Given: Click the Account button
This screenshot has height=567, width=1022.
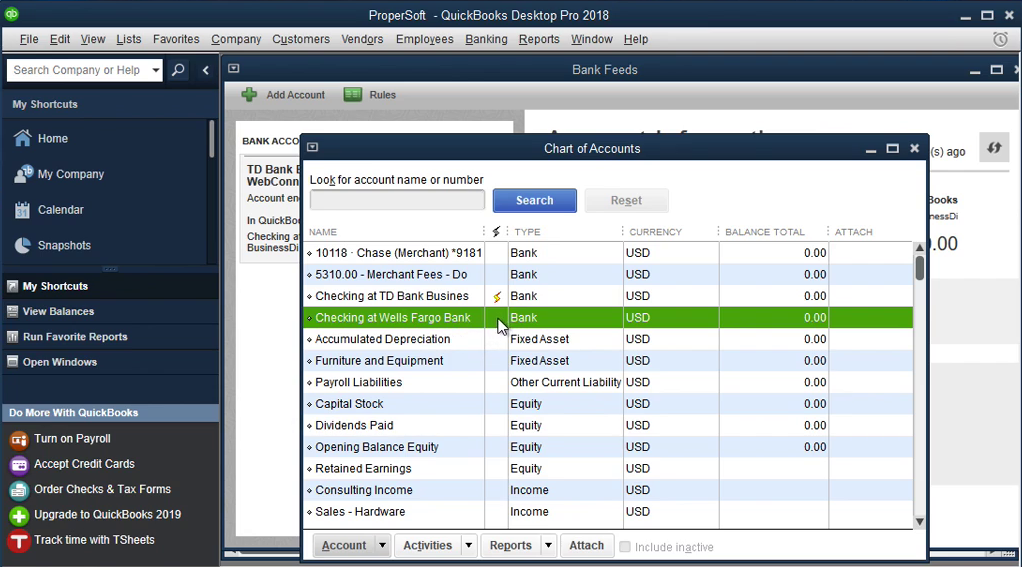Looking at the screenshot, I should pos(344,545).
